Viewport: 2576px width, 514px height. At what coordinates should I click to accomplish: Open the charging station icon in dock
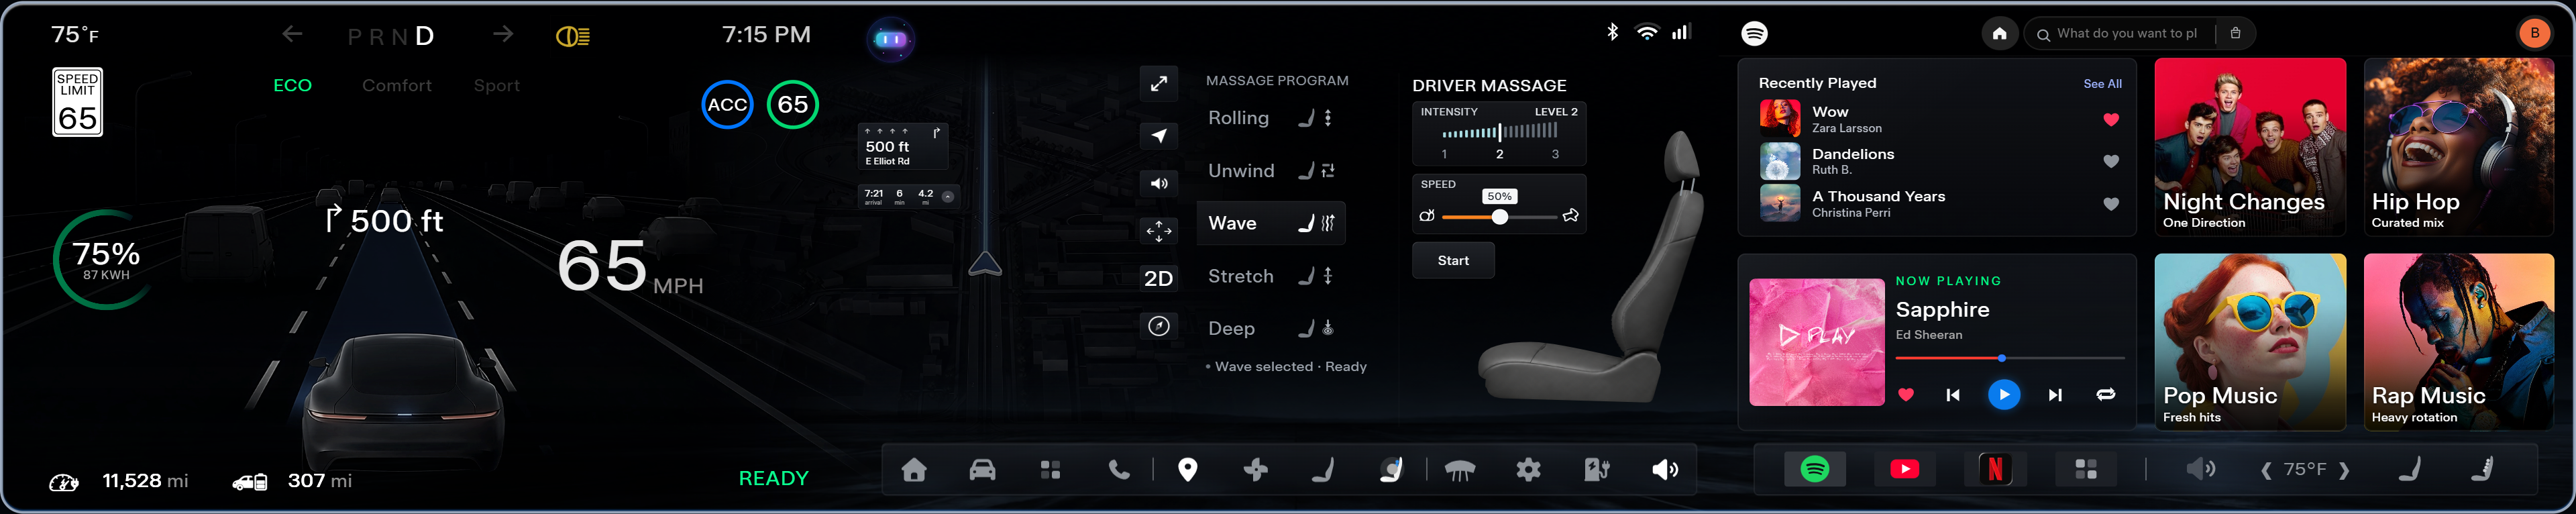tap(1596, 470)
